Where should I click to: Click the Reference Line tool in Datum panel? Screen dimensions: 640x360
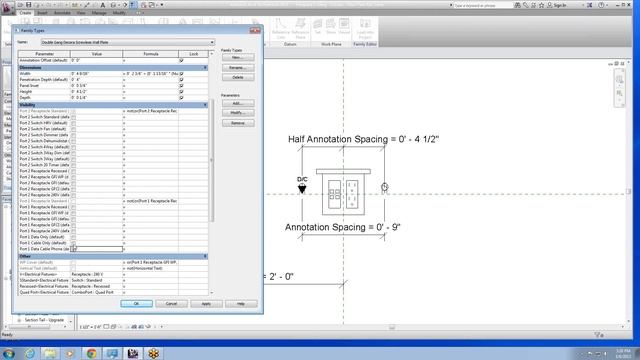(280, 29)
